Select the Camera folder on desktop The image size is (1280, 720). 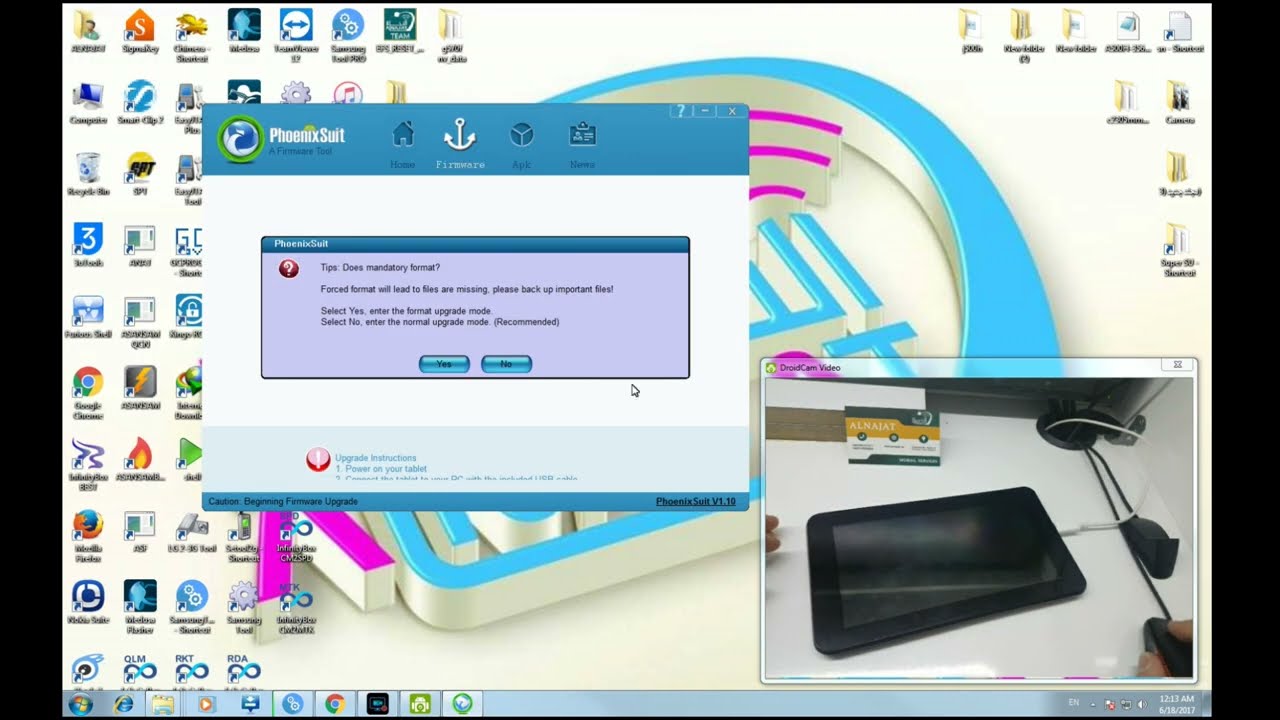(x=1179, y=102)
